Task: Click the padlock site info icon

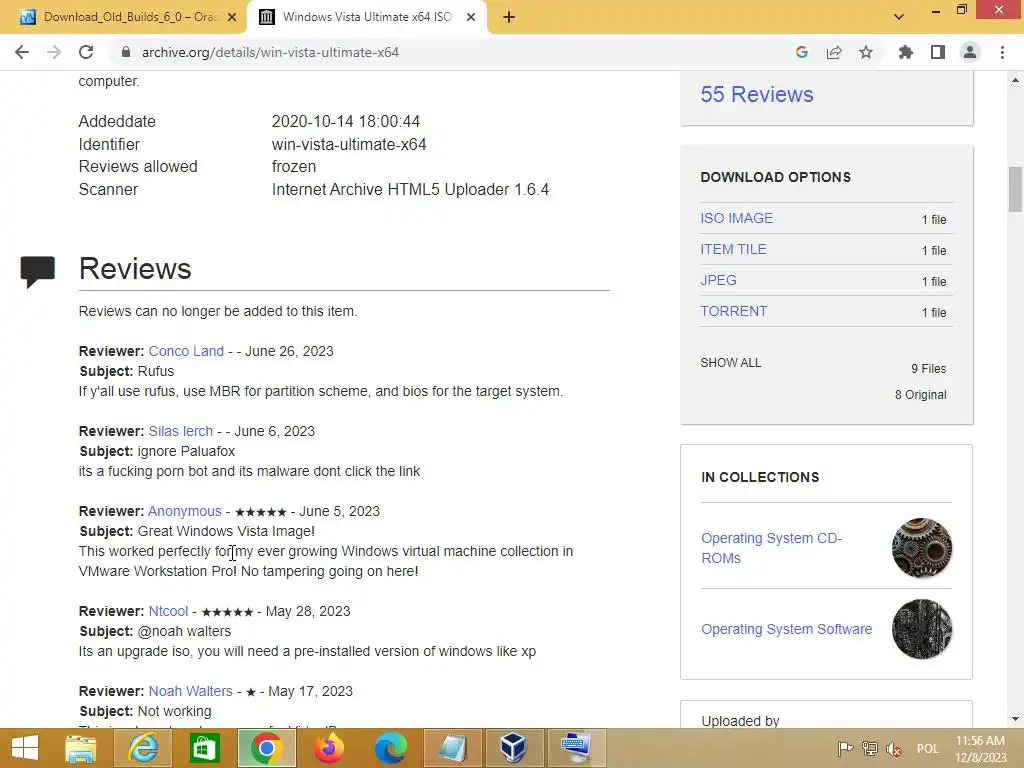Action: tap(126, 52)
